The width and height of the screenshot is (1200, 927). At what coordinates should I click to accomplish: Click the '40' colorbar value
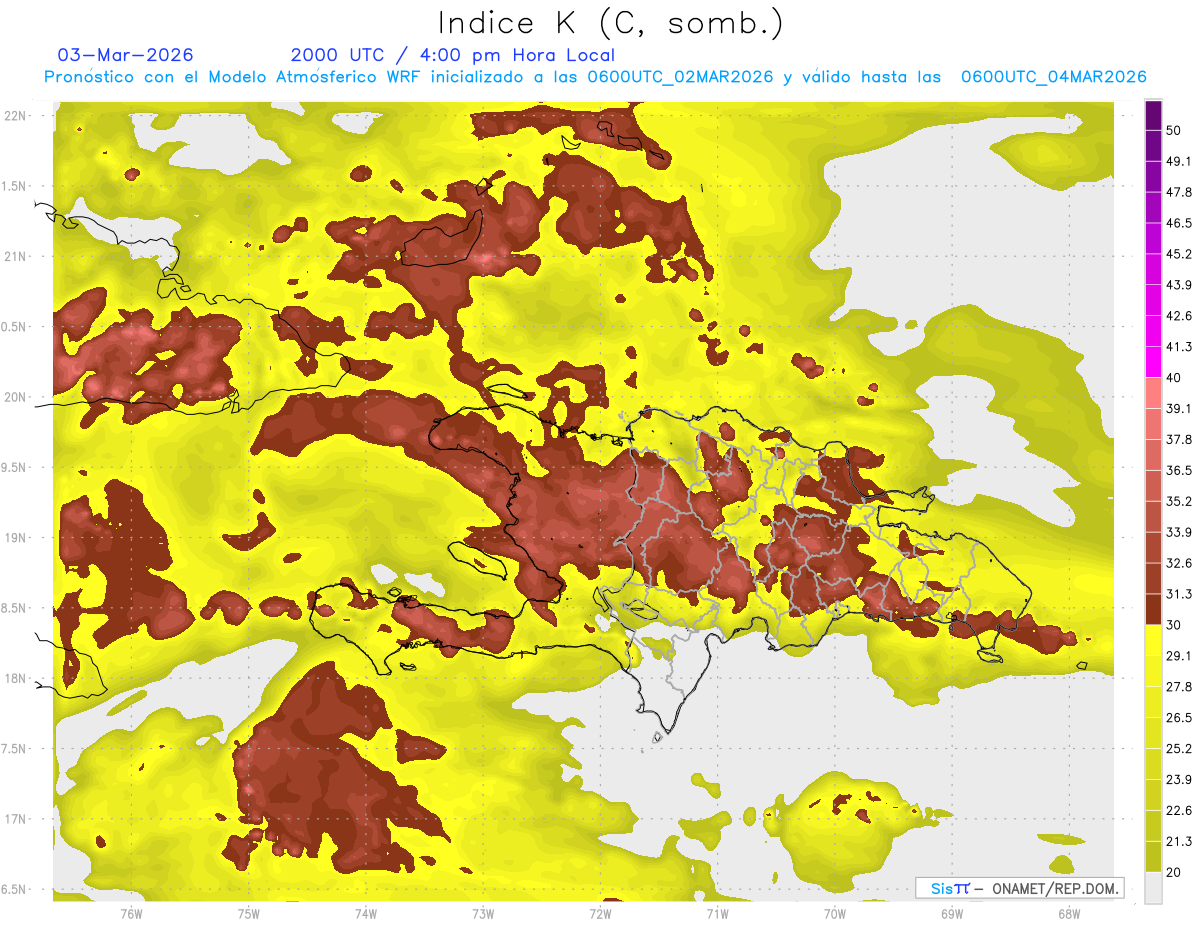[1175, 378]
